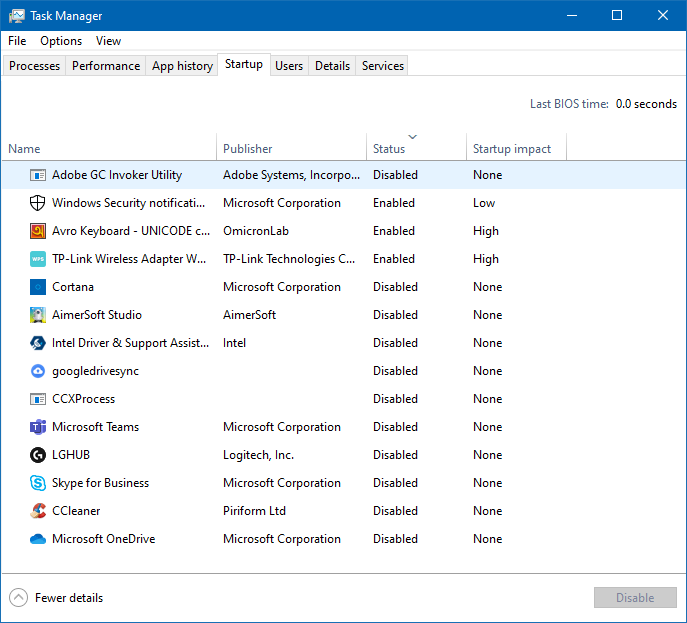Sort by the Startup impact column header
The width and height of the screenshot is (687, 623).
512,149
